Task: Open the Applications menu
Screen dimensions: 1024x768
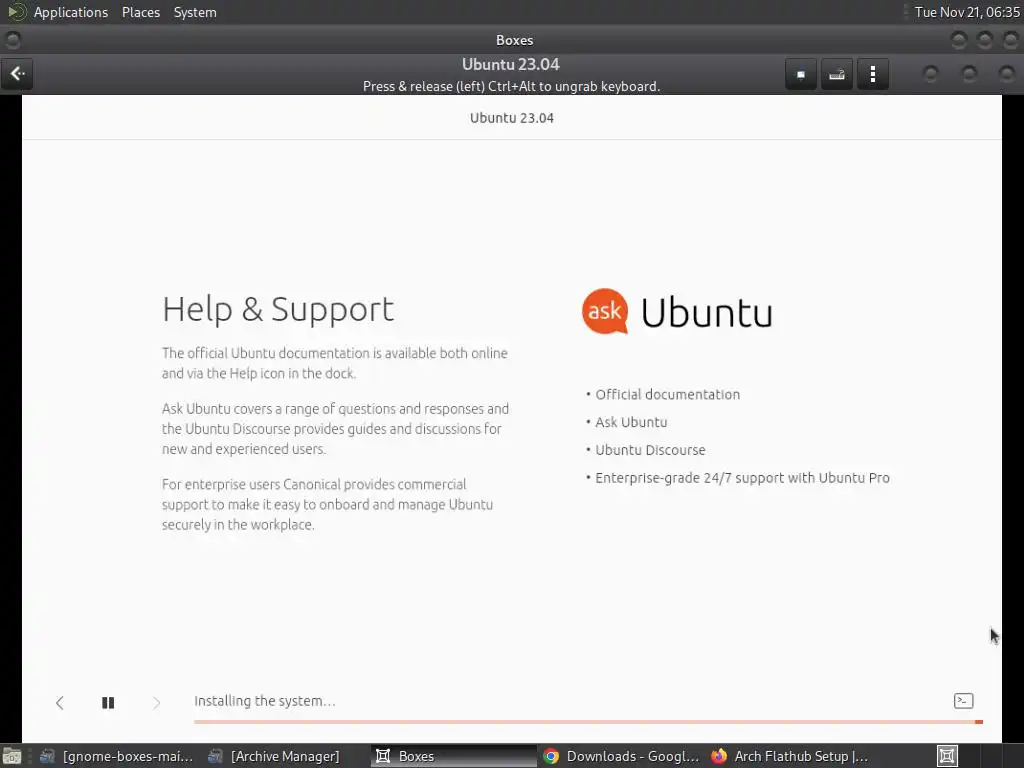Action: pyautogui.click(x=71, y=12)
